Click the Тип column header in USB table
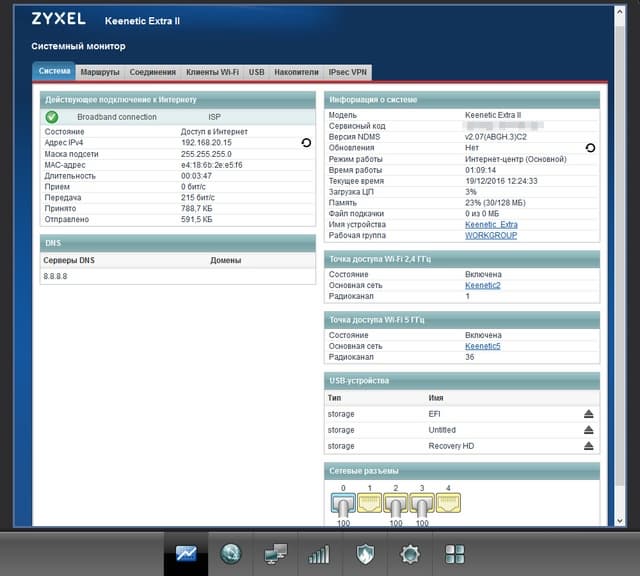Viewport: 640px width, 576px height. pyautogui.click(x=334, y=398)
